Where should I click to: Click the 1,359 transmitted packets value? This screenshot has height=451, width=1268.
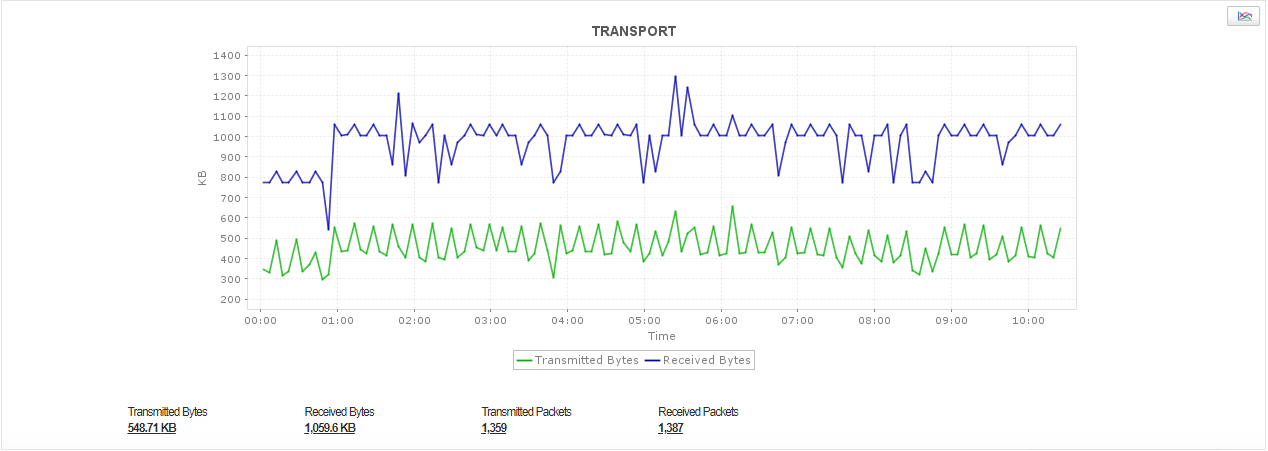point(494,428)
